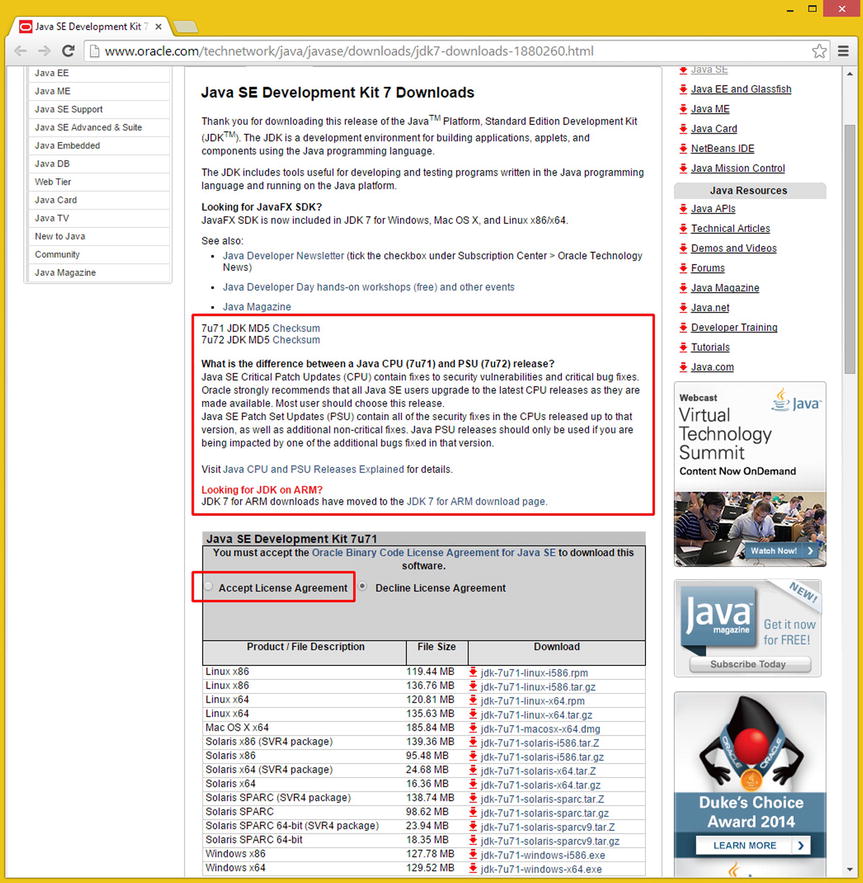Click download icon beside jdk-7u71-windows-i586.exe

tap(473, 855)
